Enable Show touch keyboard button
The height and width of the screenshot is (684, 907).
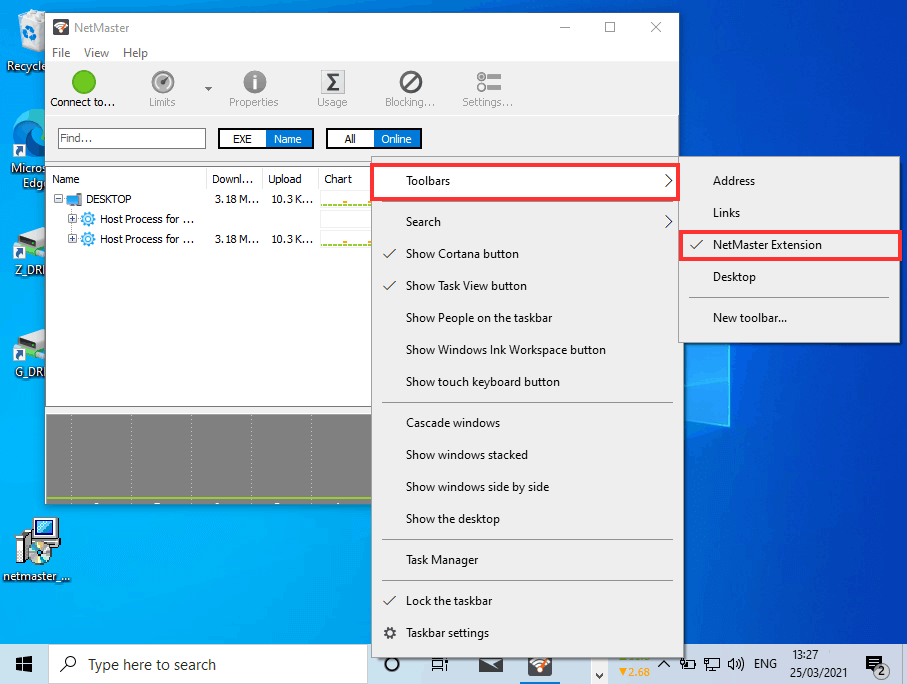click(527, 382)
